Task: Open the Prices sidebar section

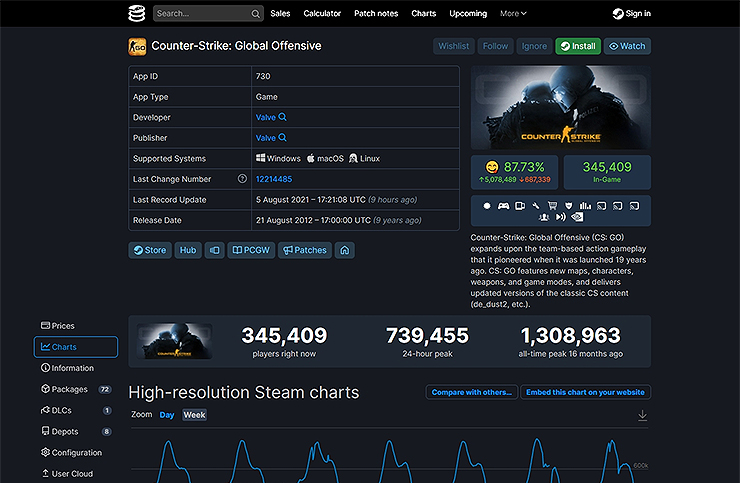Action: tap(58, 326)
